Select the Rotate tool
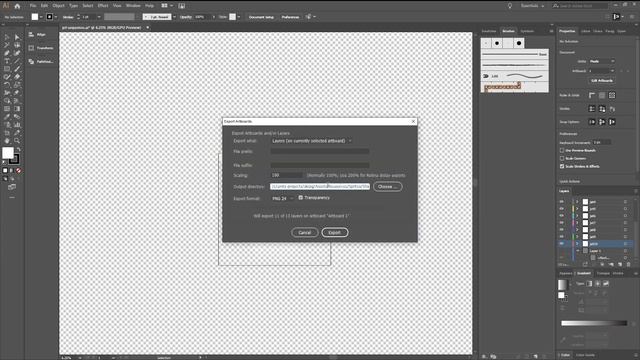Screen dimensions: 640x360 pos(7,85)
